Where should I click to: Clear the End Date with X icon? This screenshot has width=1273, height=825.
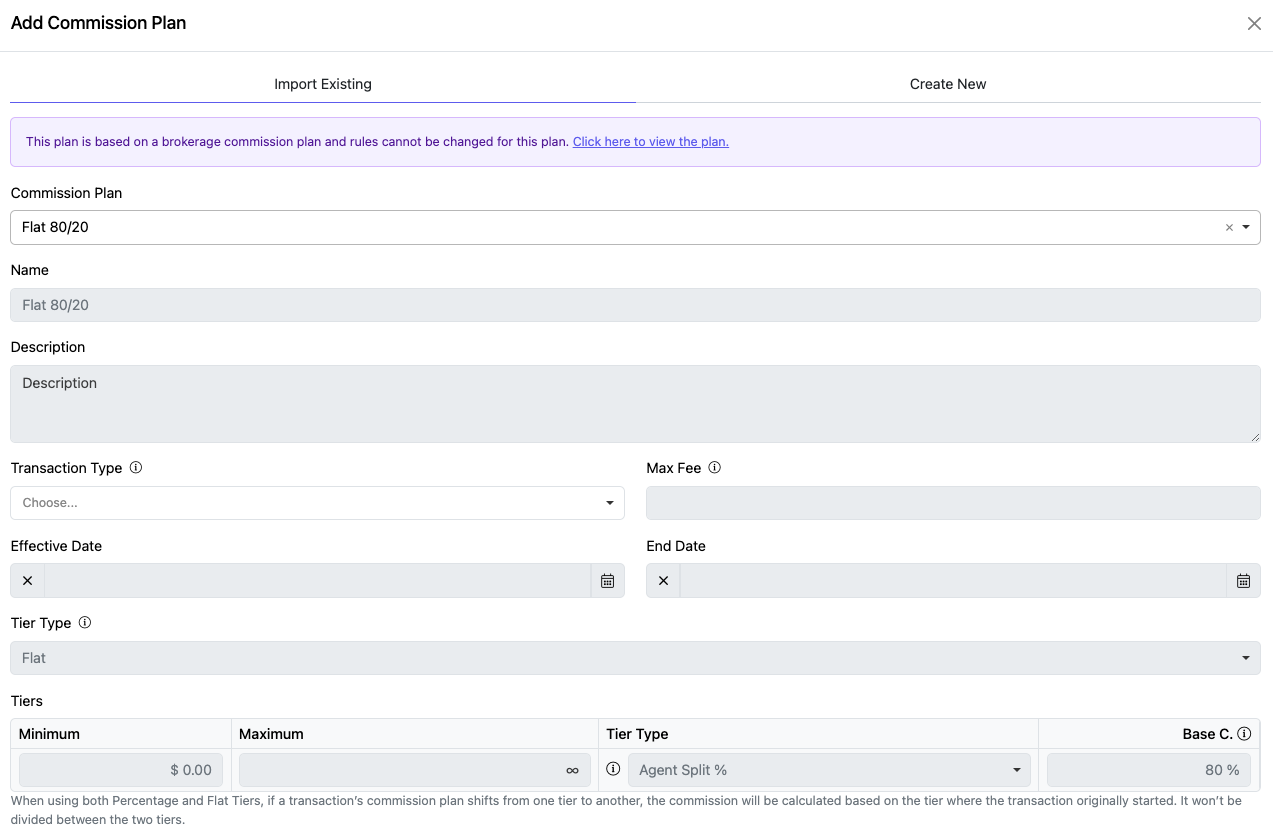pyautogui.click(x=663, y=581)
